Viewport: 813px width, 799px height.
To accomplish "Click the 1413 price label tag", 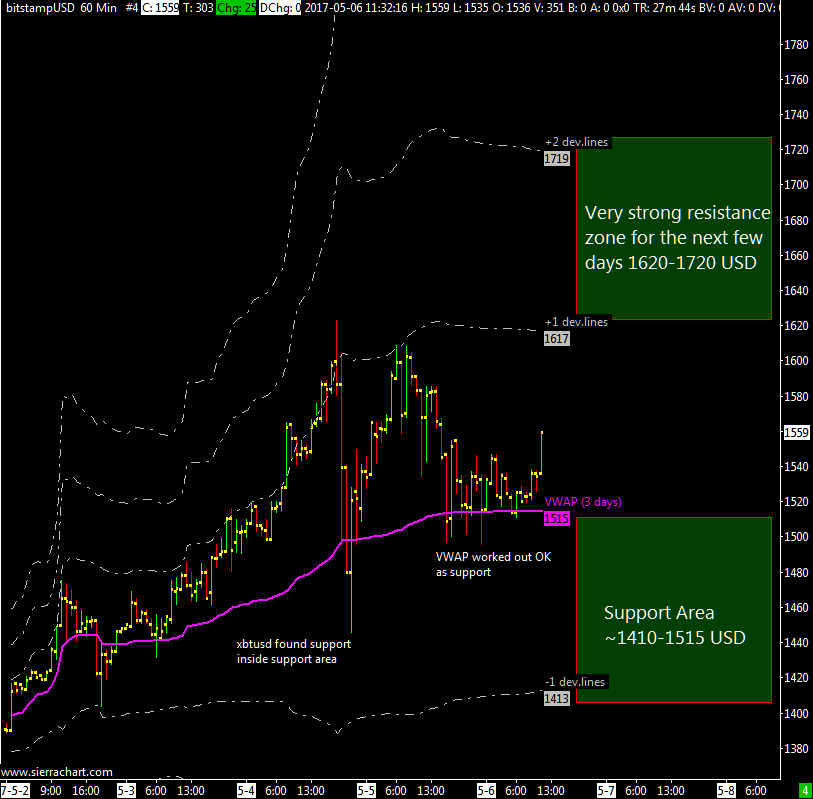I will [557, 699].
